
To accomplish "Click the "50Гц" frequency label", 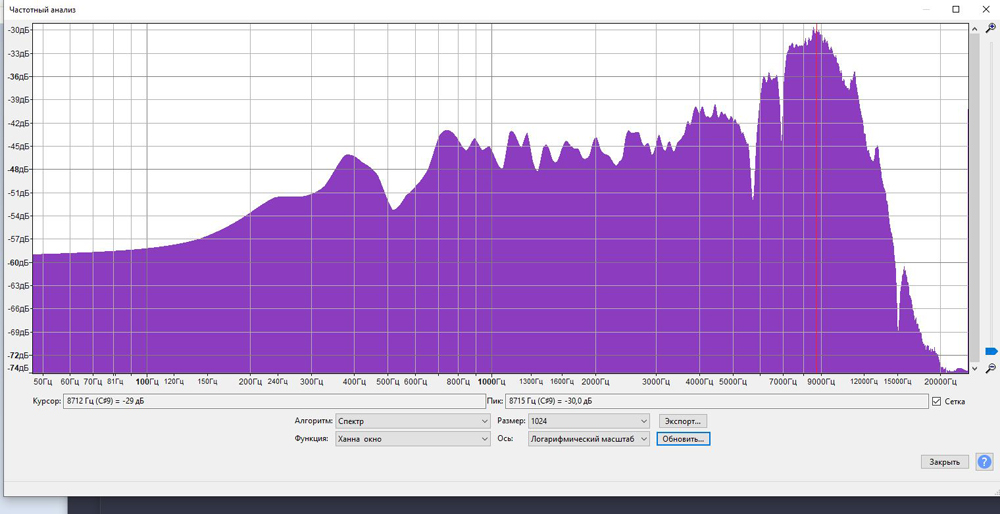I will [x=41, y=382].
